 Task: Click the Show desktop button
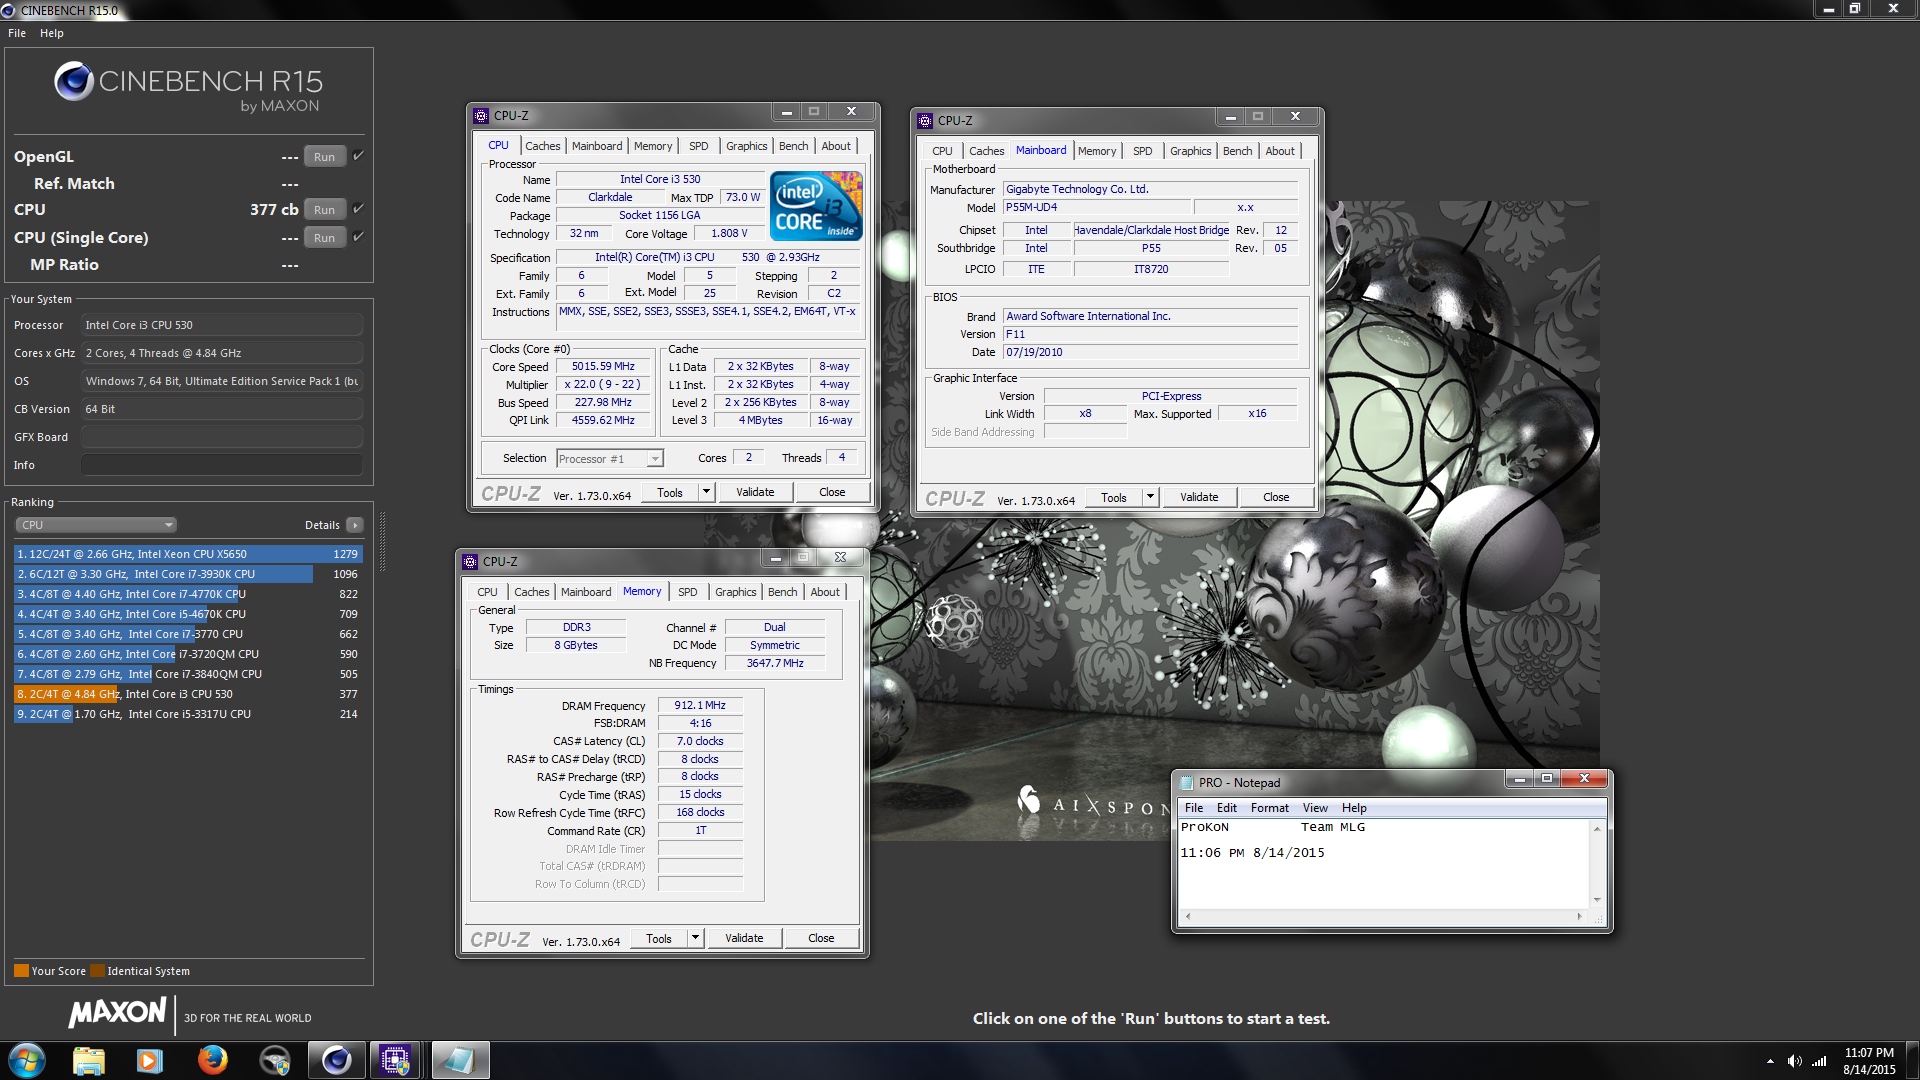pyautogui.click(x=1913, y=1060)
